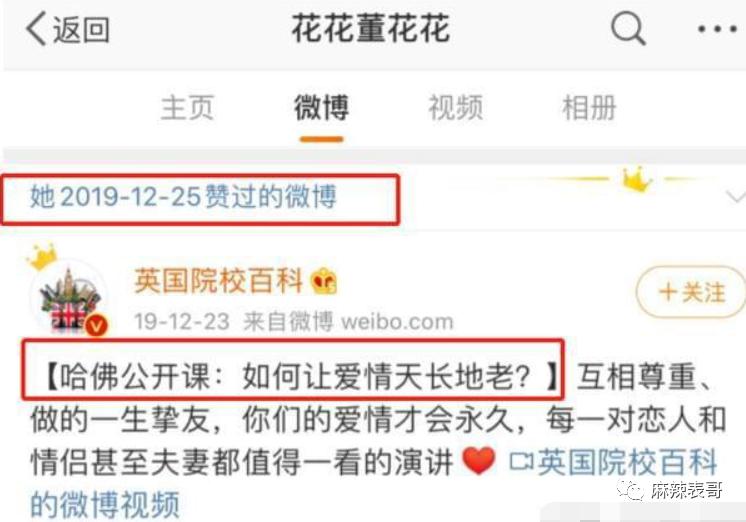
Task: Select the 微博 tab
Action: pos(321,108)
